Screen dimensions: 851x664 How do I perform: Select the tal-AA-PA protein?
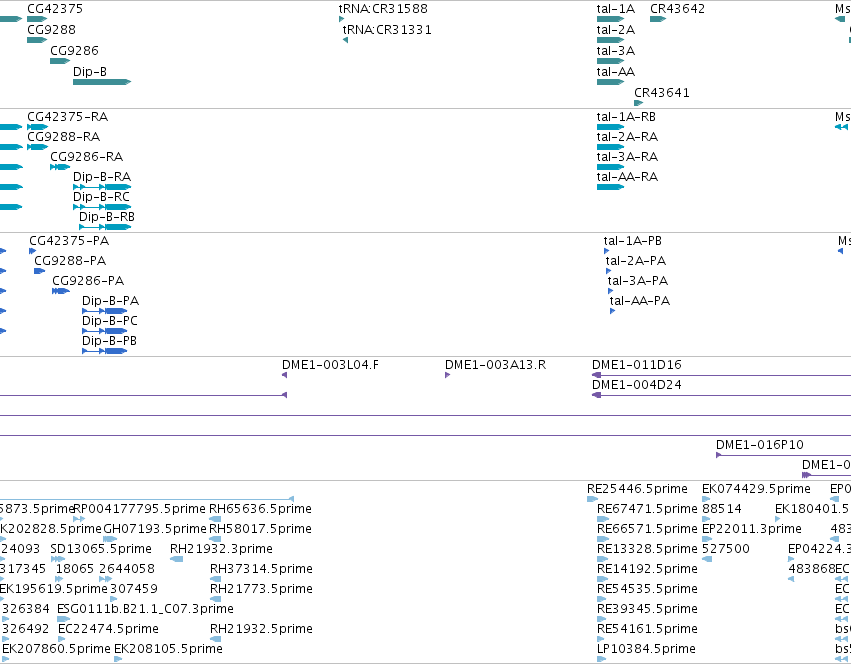pyautogui.click(x=612, y=311)
